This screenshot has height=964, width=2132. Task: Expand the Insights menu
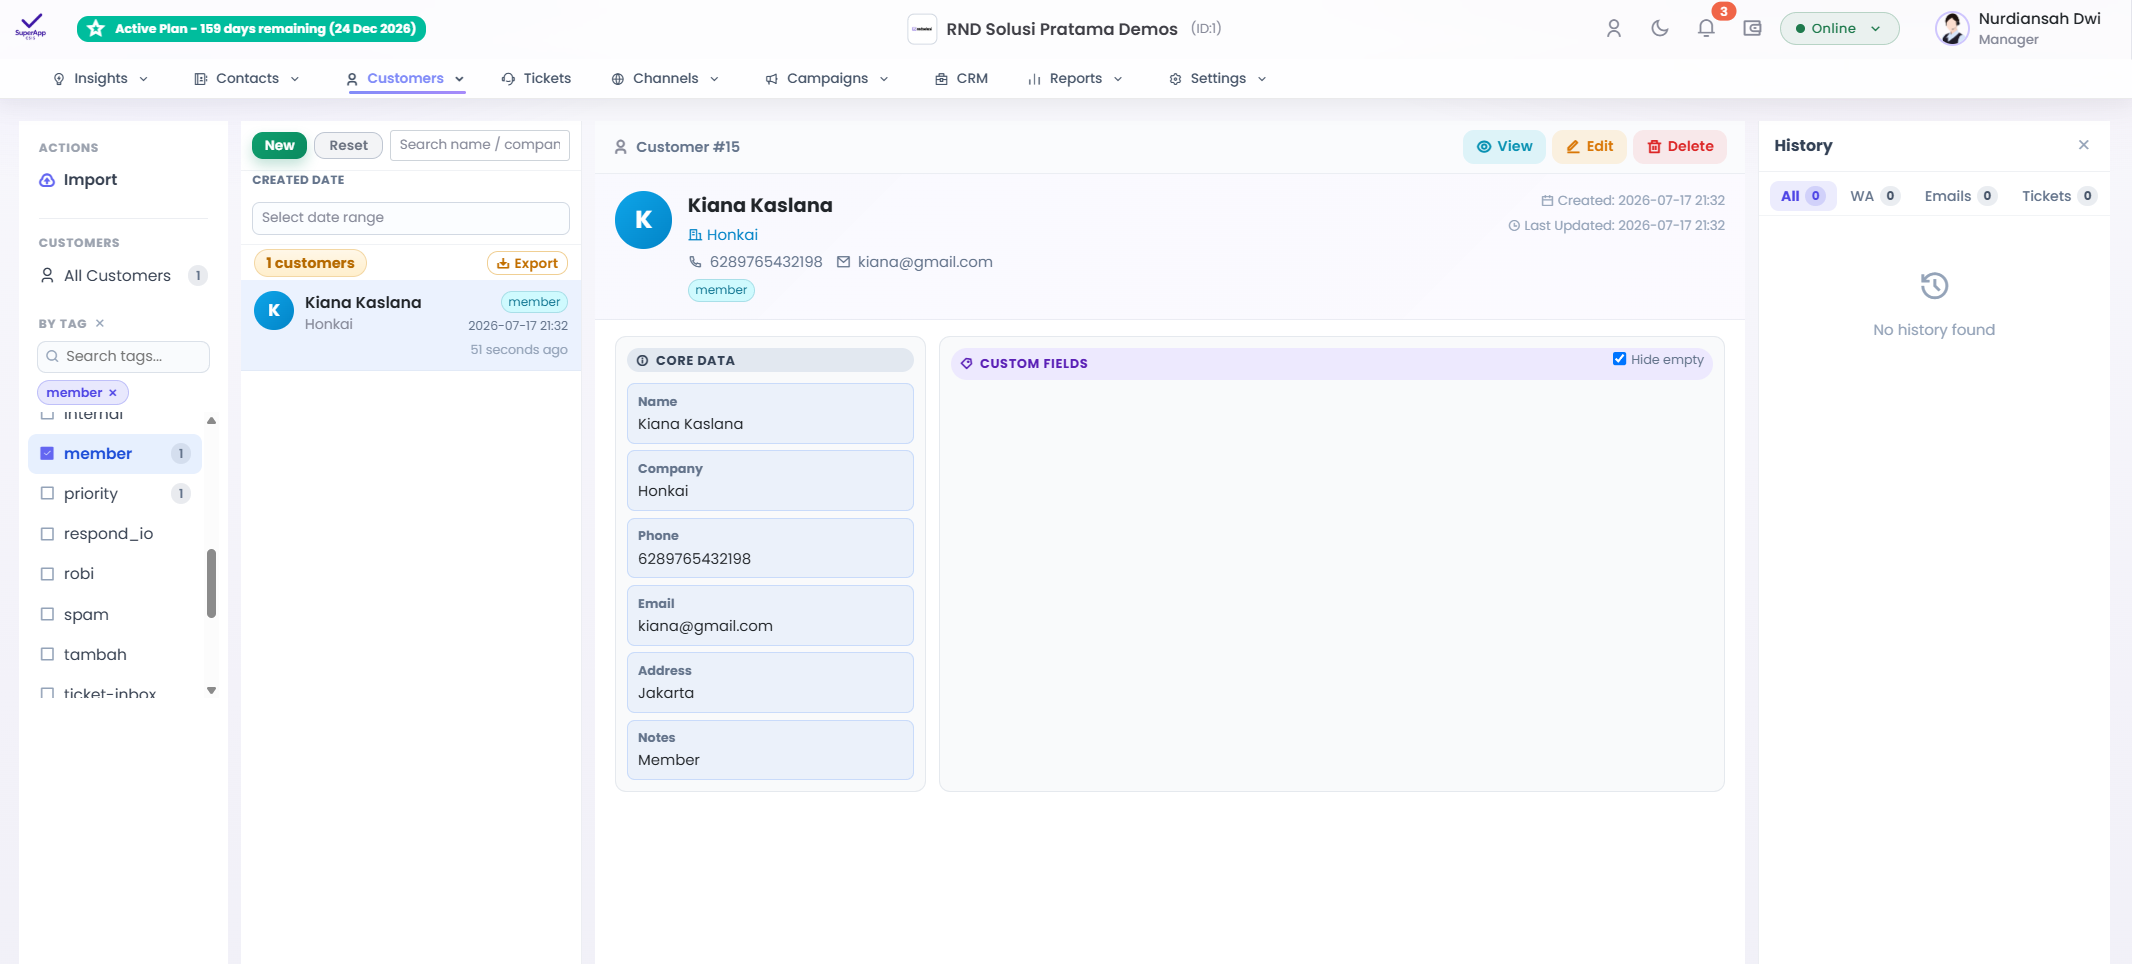tap(100, 78)
